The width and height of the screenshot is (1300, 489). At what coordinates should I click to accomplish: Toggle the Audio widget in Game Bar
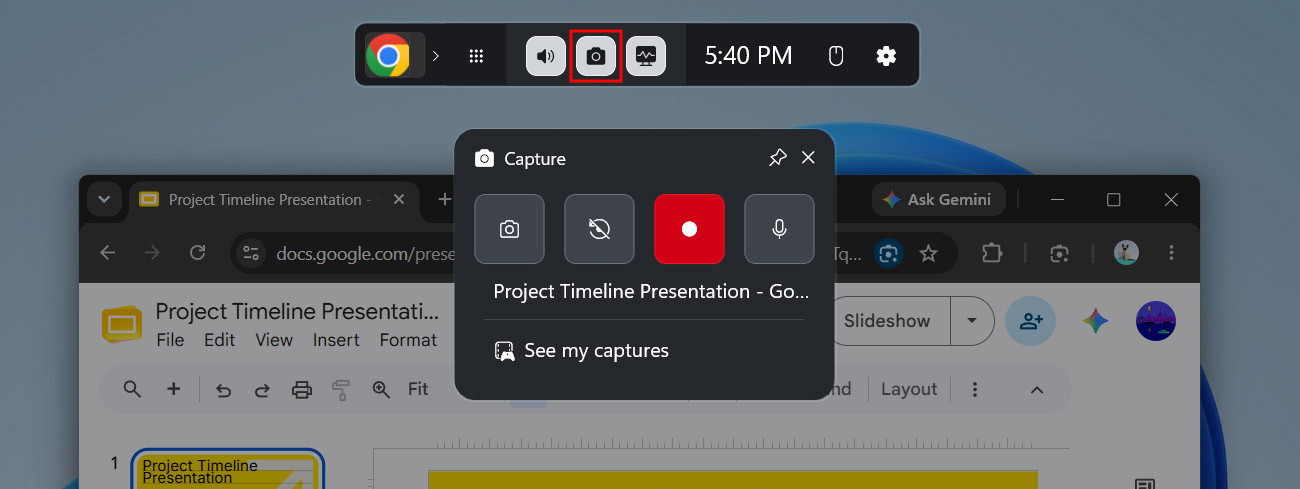click(x=546, y=56)
